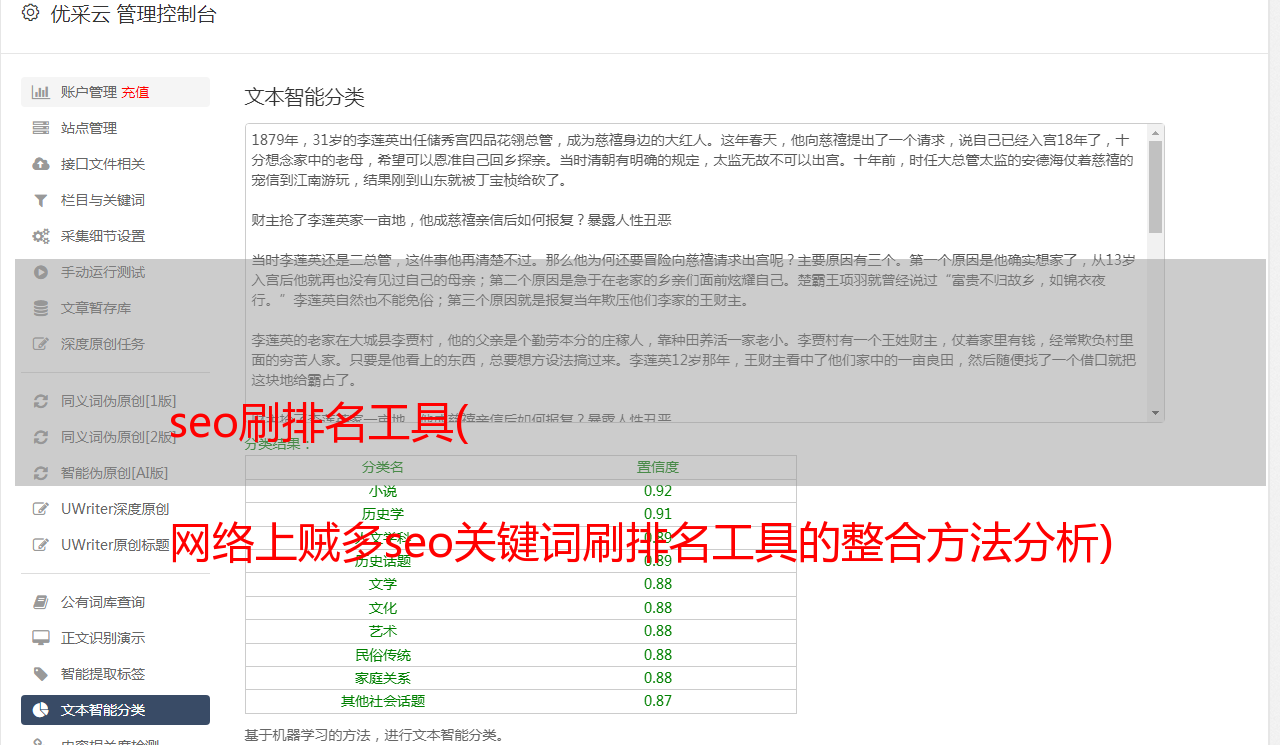
Task: Click the gears icon for 采集细节设置
Action: pyautogui.click(x=41, y=236)
